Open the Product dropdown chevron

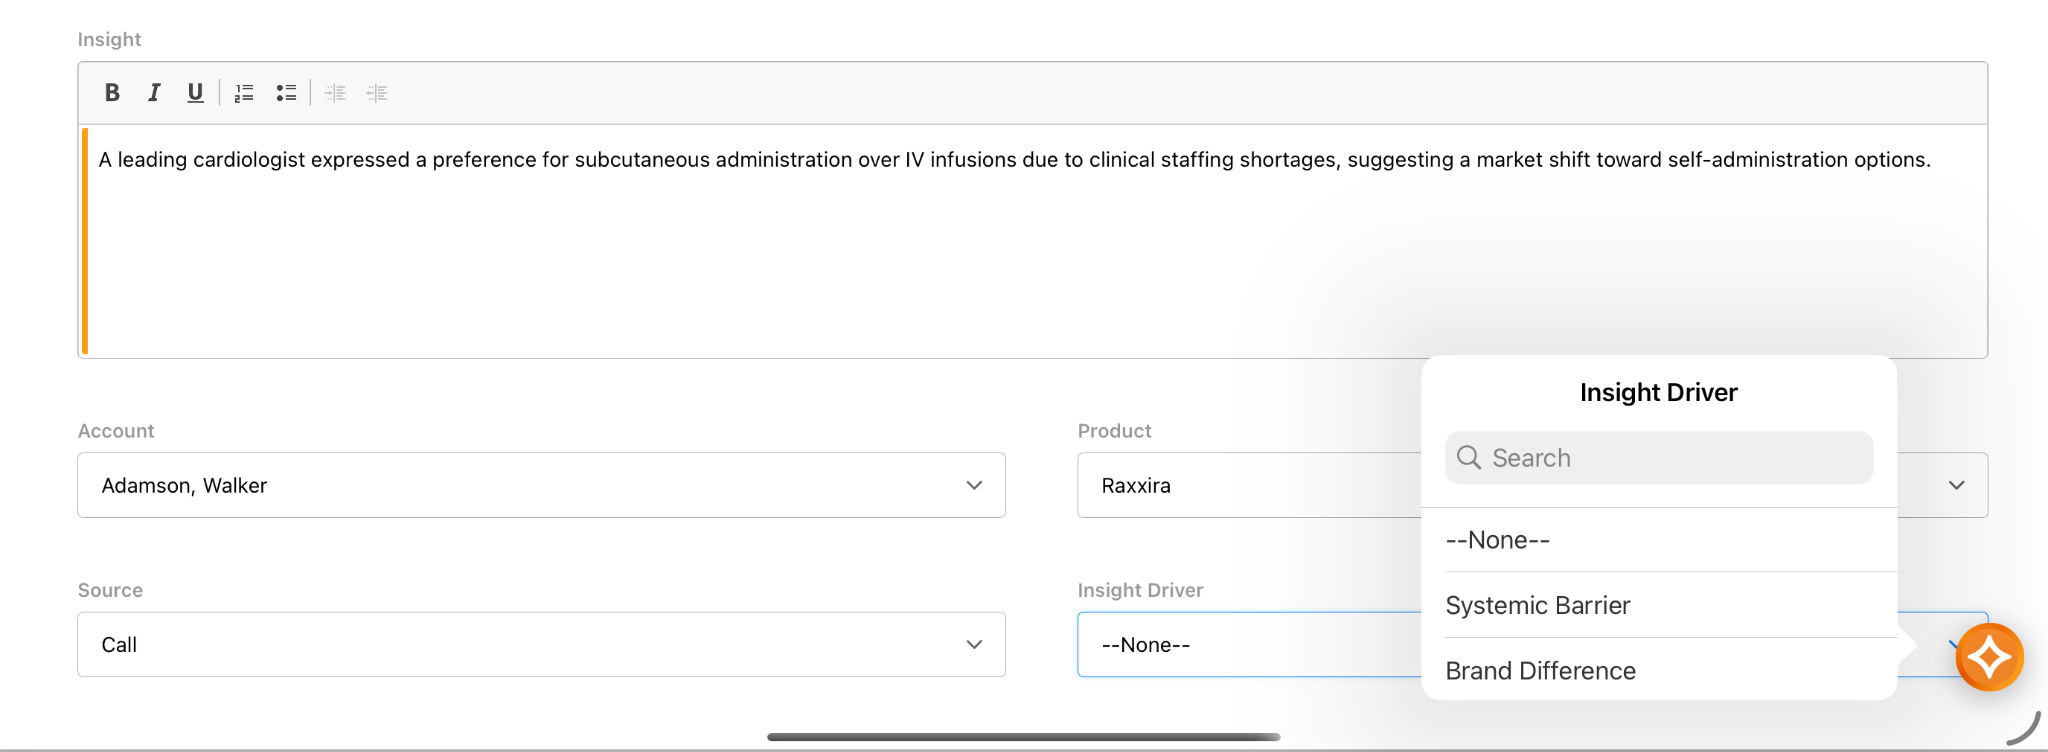[x=1956, y=485]
